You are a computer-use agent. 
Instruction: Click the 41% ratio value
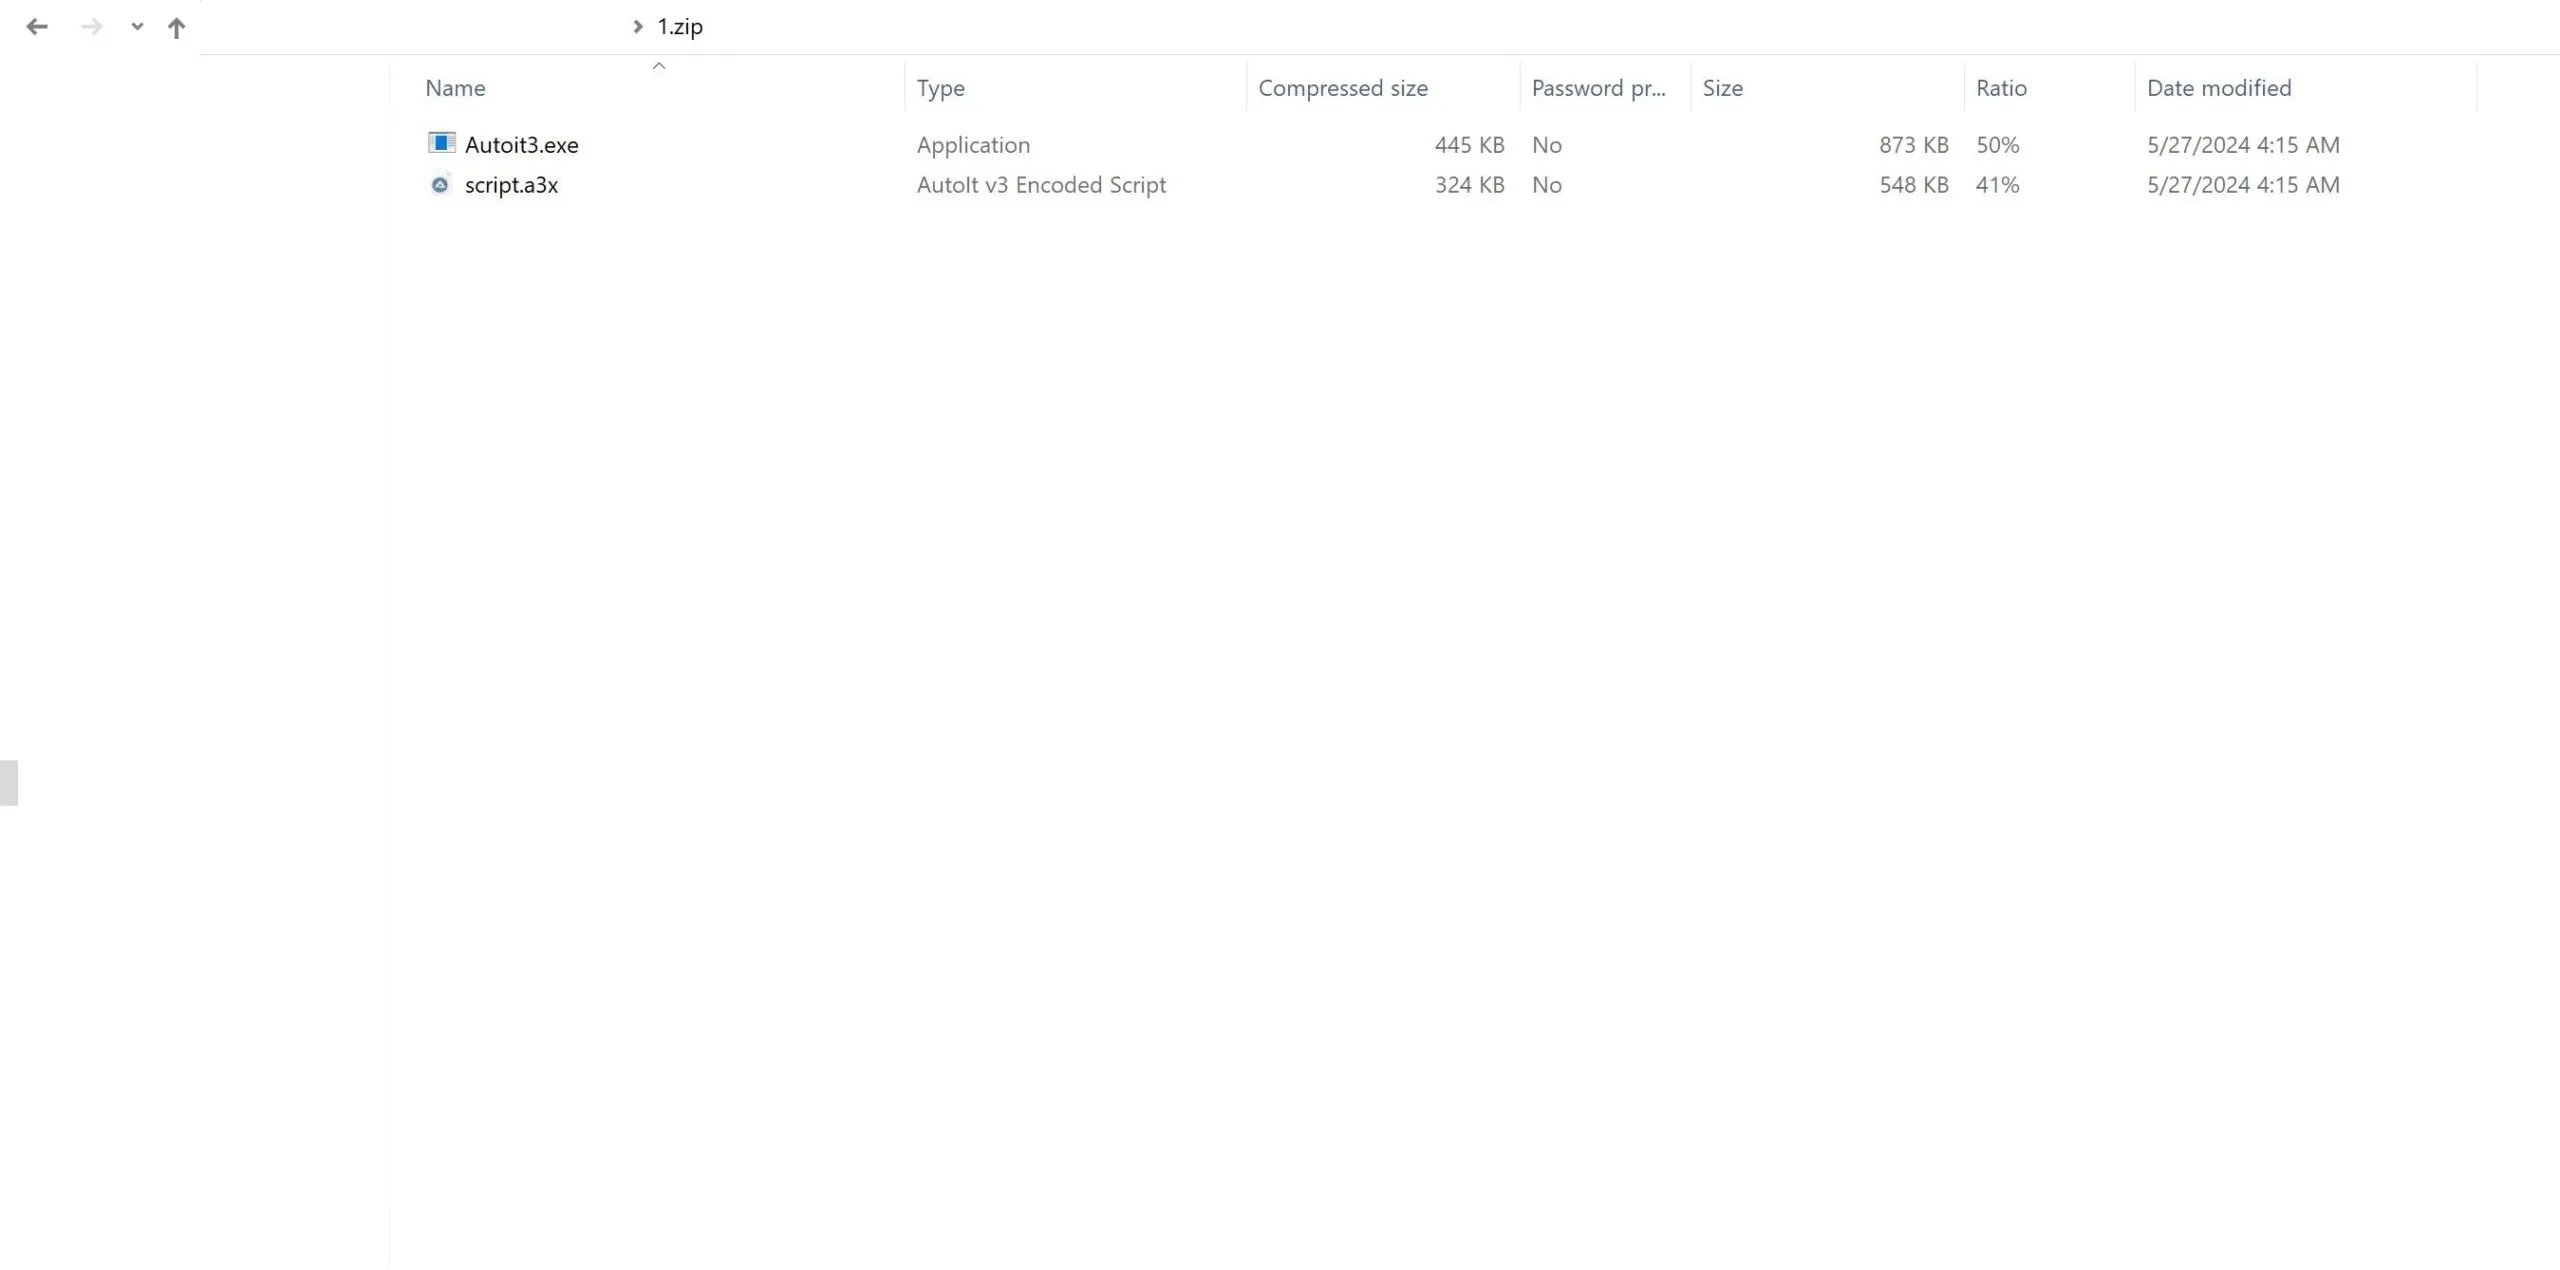point(1997,185)
